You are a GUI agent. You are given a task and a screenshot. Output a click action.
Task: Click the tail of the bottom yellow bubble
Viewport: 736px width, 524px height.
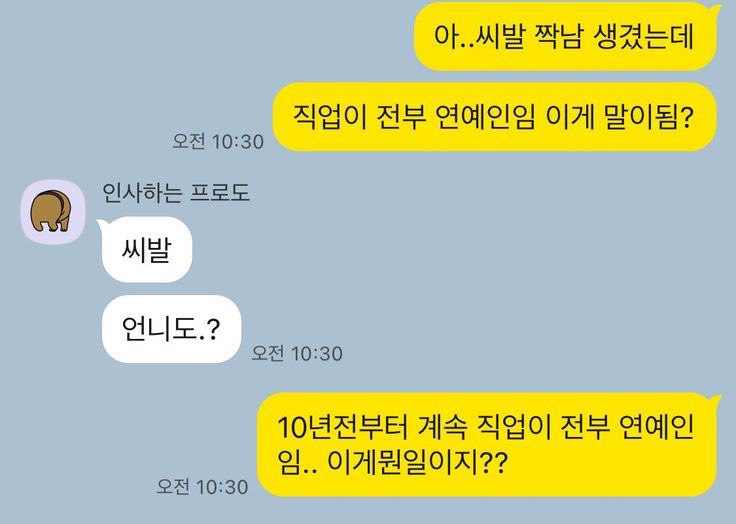click(x=716, y=401)
